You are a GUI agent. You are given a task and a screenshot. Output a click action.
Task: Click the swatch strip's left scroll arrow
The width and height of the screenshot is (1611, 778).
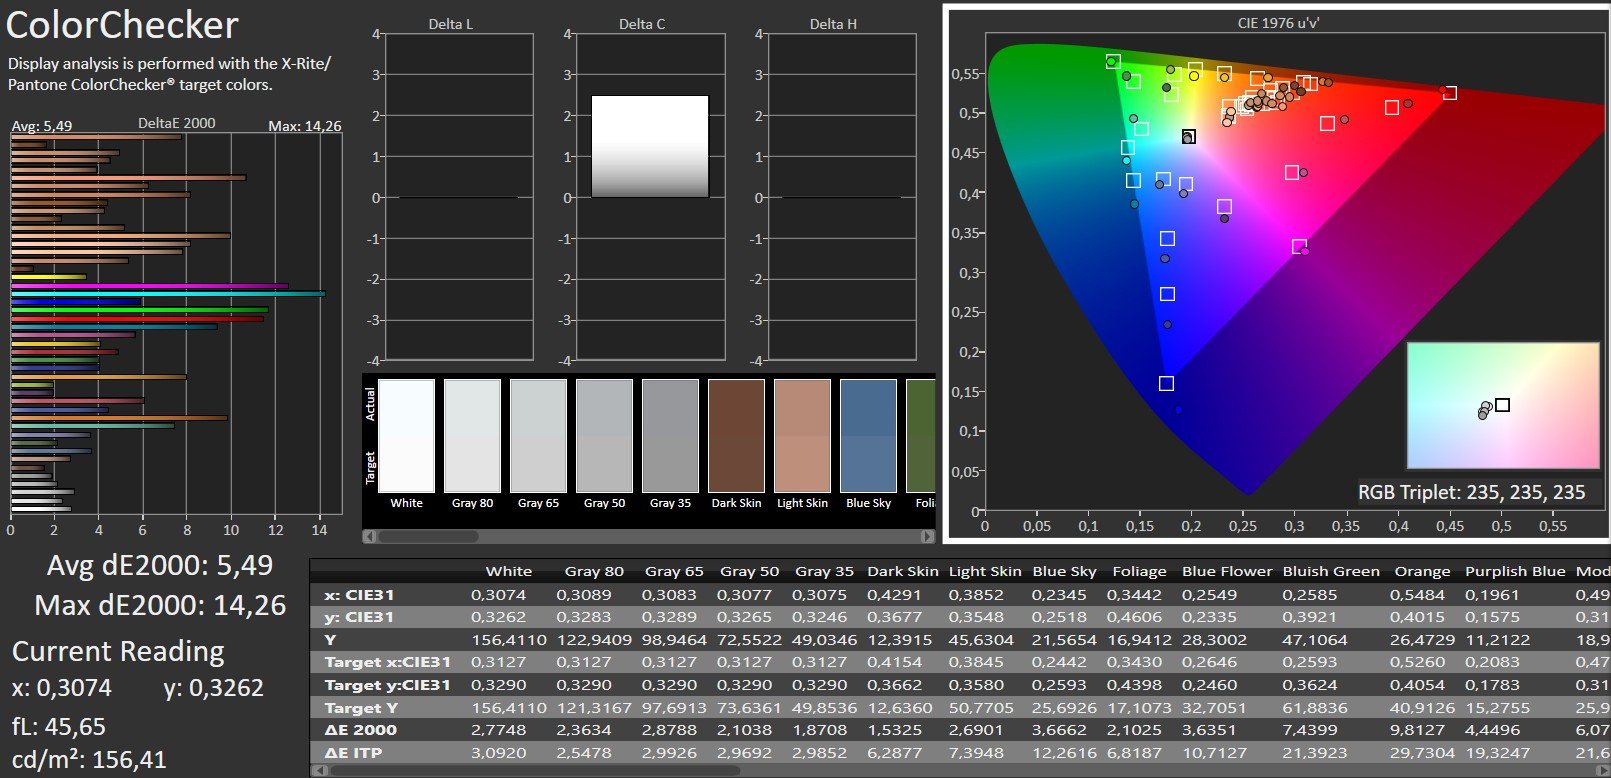point(369,537)
